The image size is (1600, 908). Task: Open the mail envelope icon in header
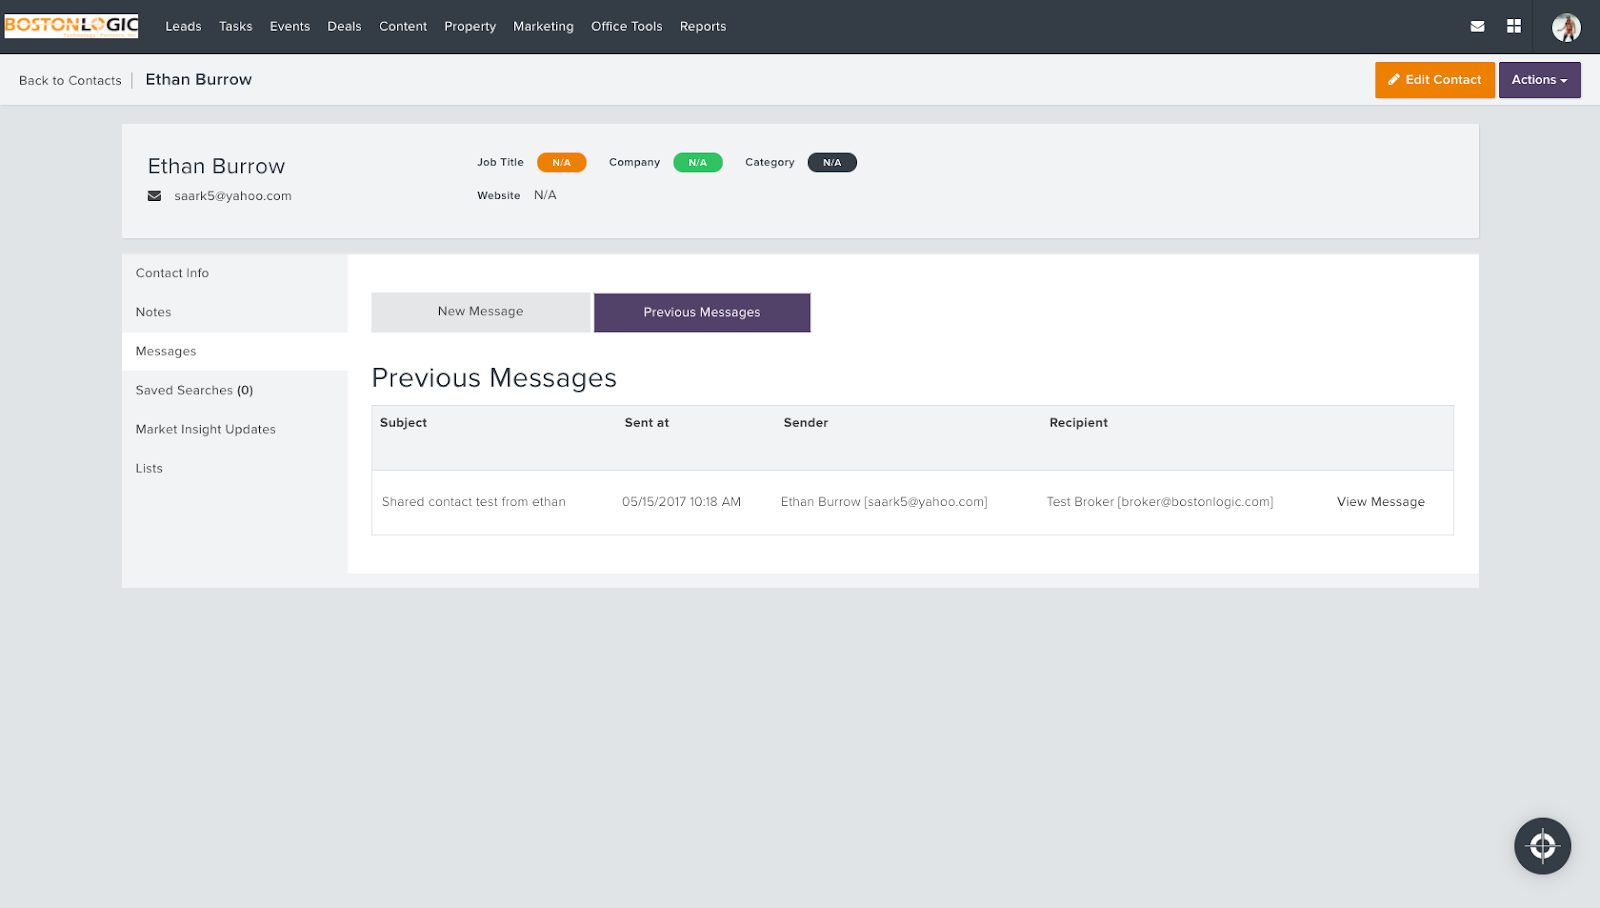(1477, 26)
